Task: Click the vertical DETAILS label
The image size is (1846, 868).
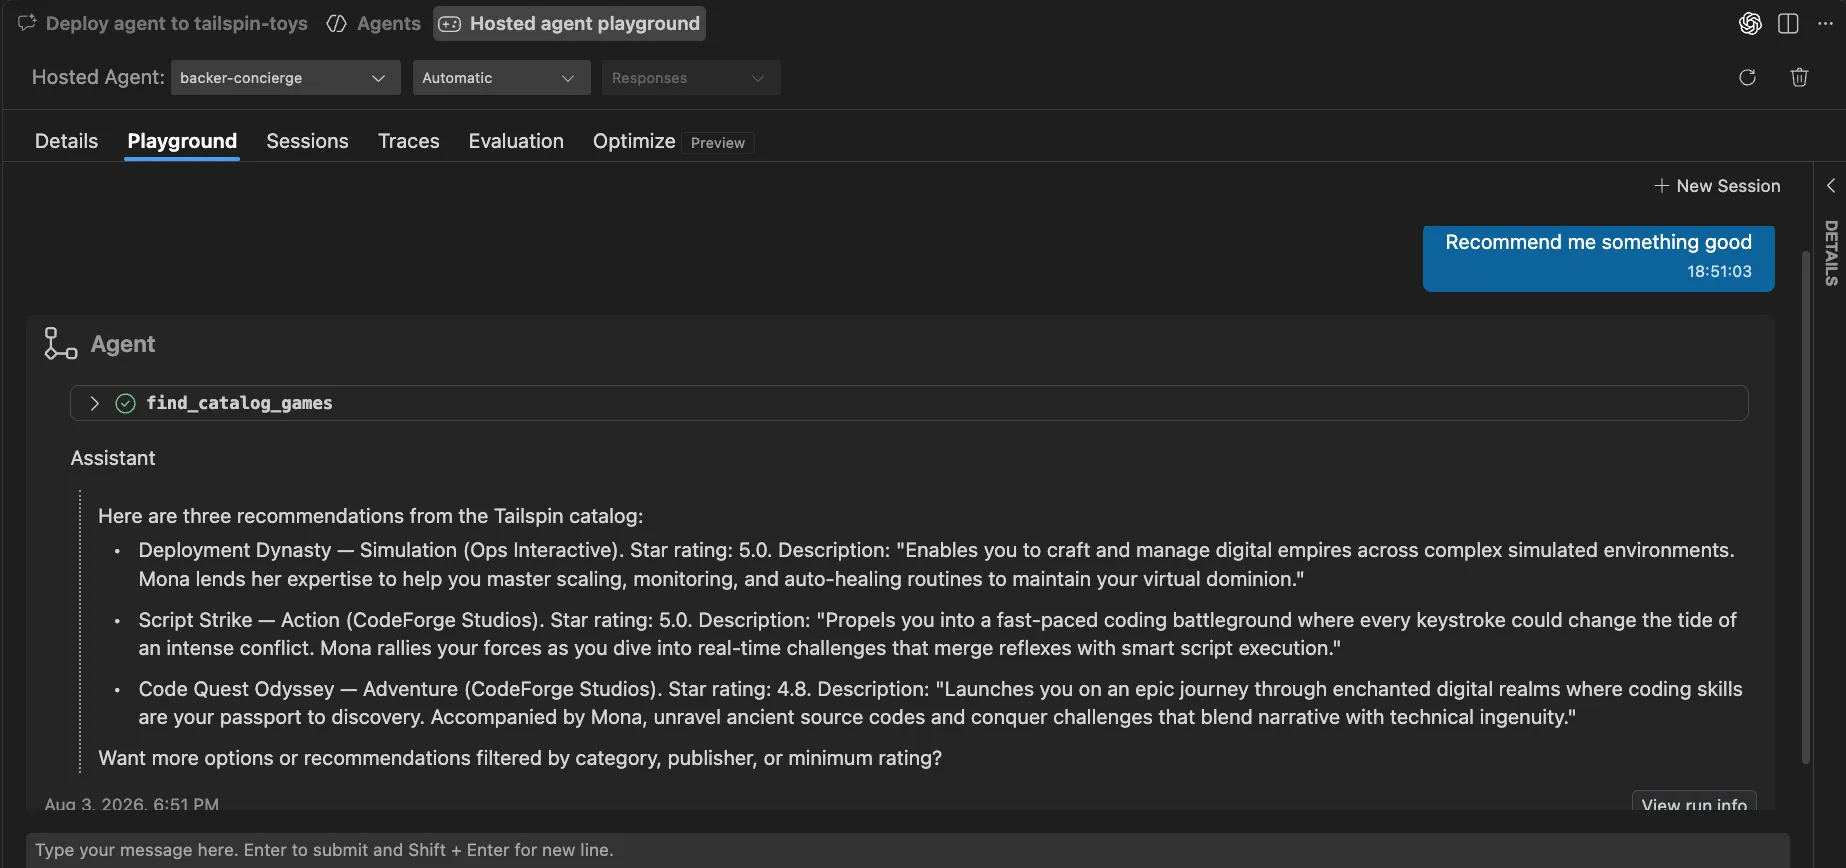Action: click(x=1831, y=253)
